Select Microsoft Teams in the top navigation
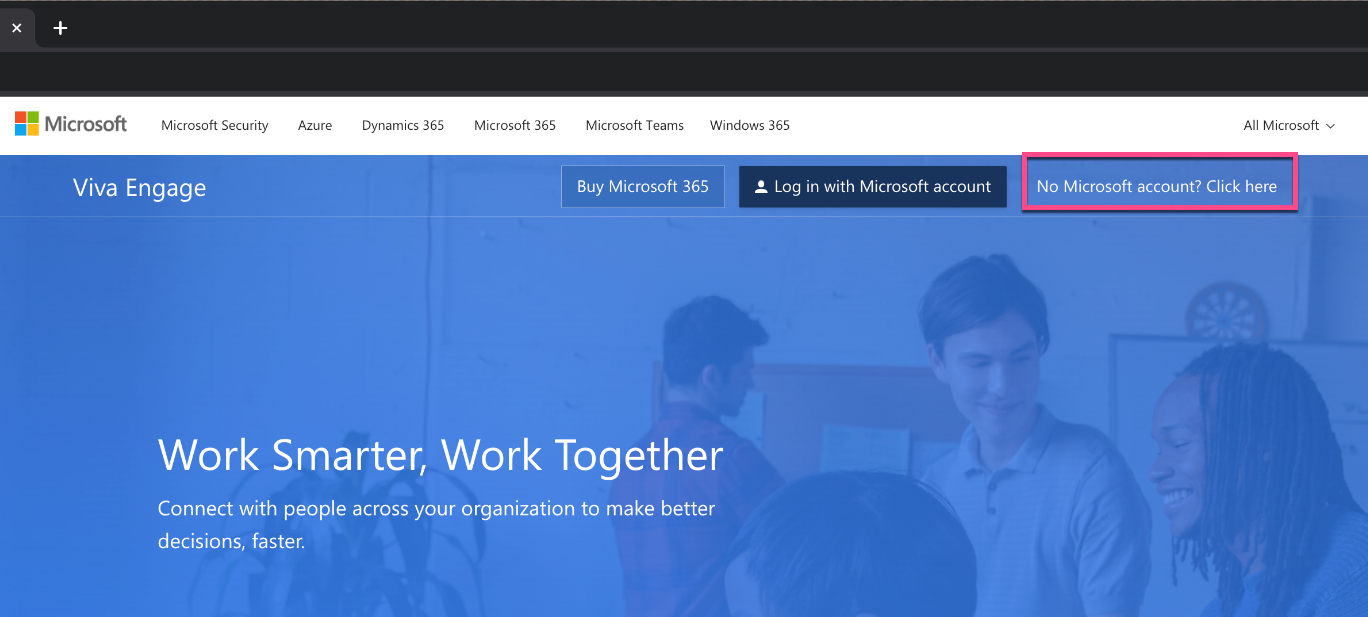Screen dimensions: 1368x617 pyautogui.click(x=634, y=125)
